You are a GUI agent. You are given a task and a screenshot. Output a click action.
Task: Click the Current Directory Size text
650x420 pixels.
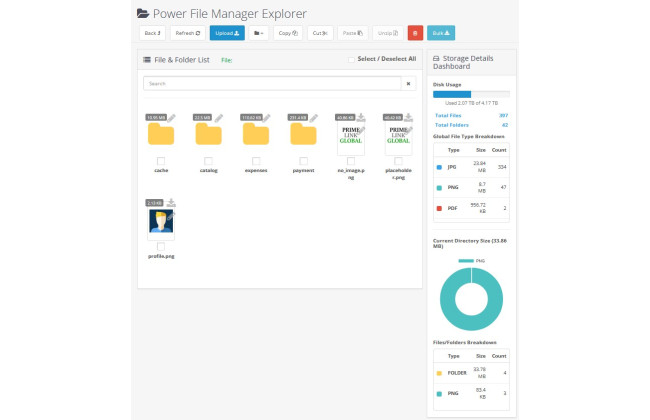click(x=470, y=243)
